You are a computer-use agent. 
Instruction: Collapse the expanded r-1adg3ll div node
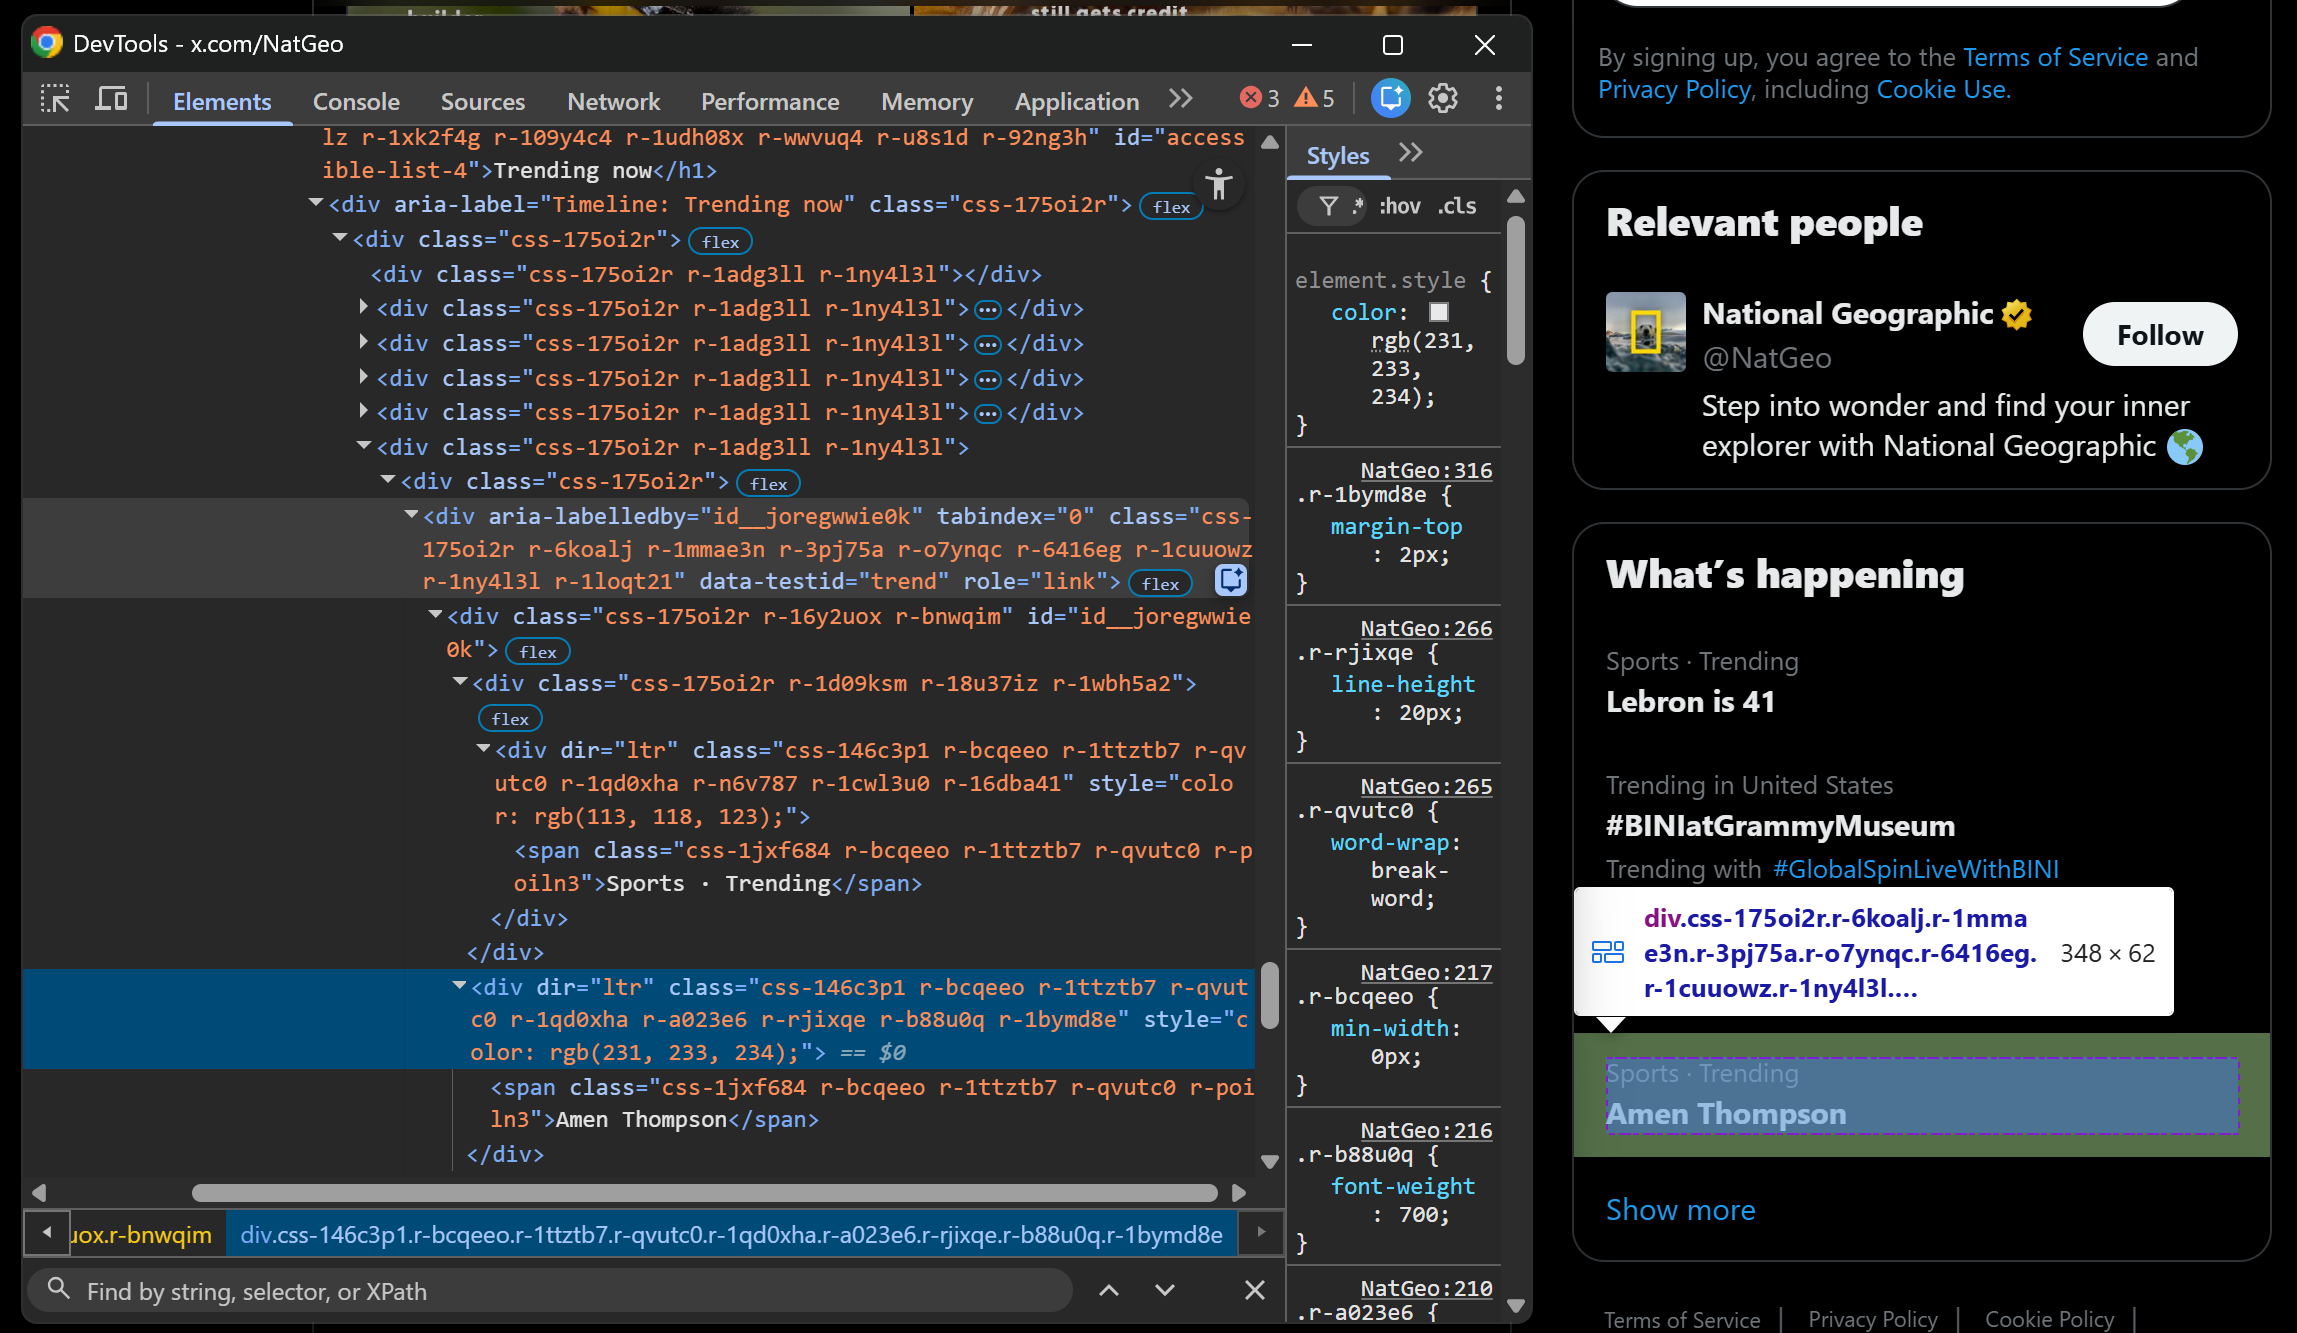point(364,446)
